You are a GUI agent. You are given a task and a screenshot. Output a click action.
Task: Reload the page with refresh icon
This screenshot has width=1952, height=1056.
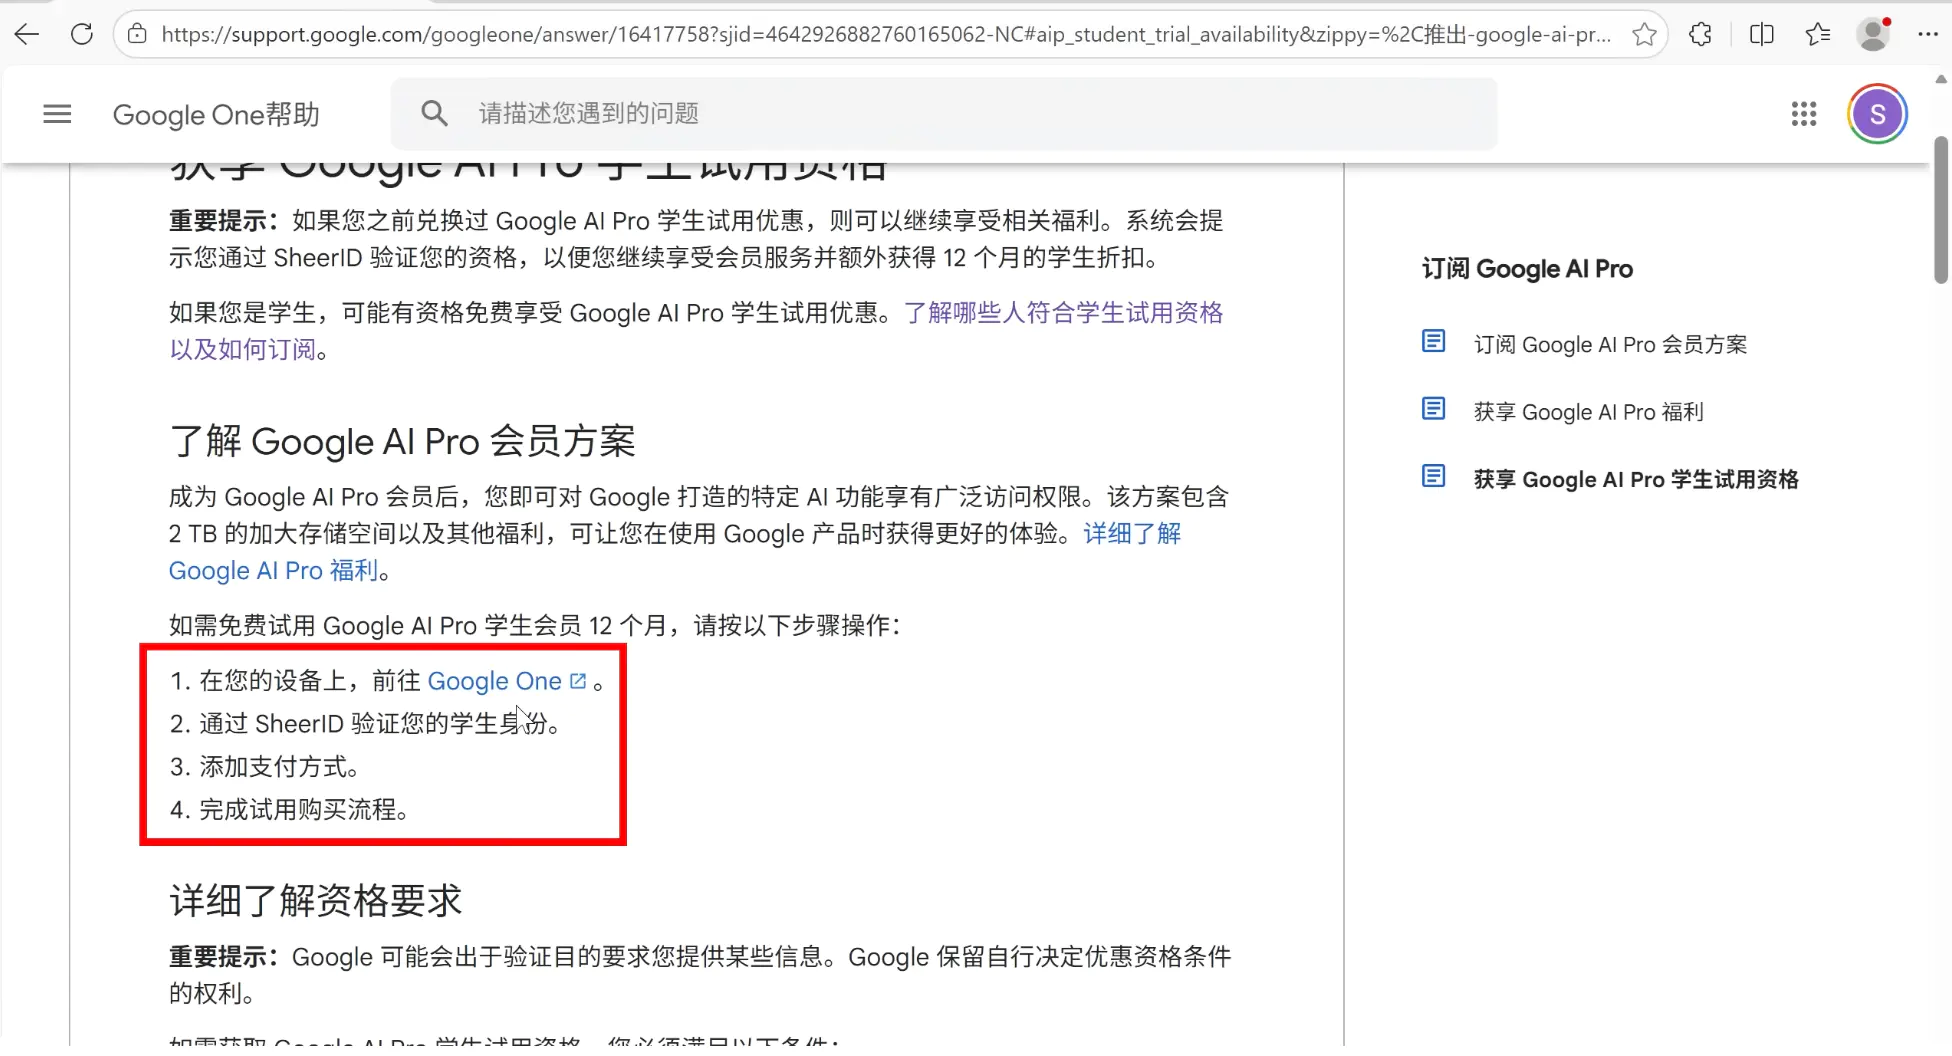coord(82,34)
